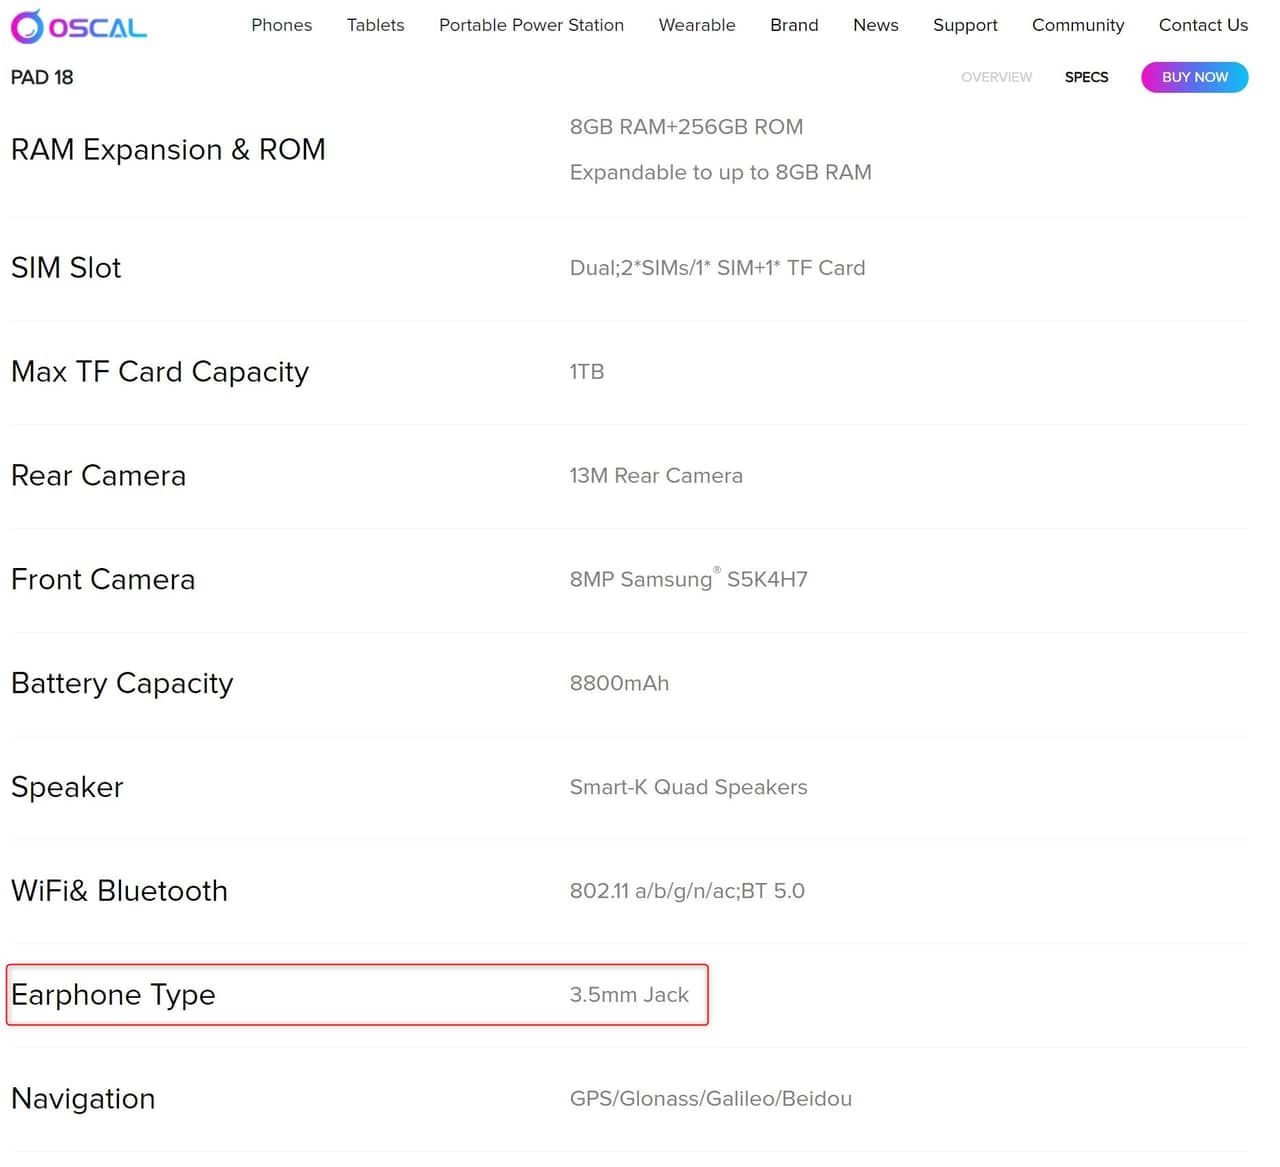This screenshot has width=1280, height=1167.
Task: Click the highlighted Earphone Type row
Action: (x=357, y=995)
